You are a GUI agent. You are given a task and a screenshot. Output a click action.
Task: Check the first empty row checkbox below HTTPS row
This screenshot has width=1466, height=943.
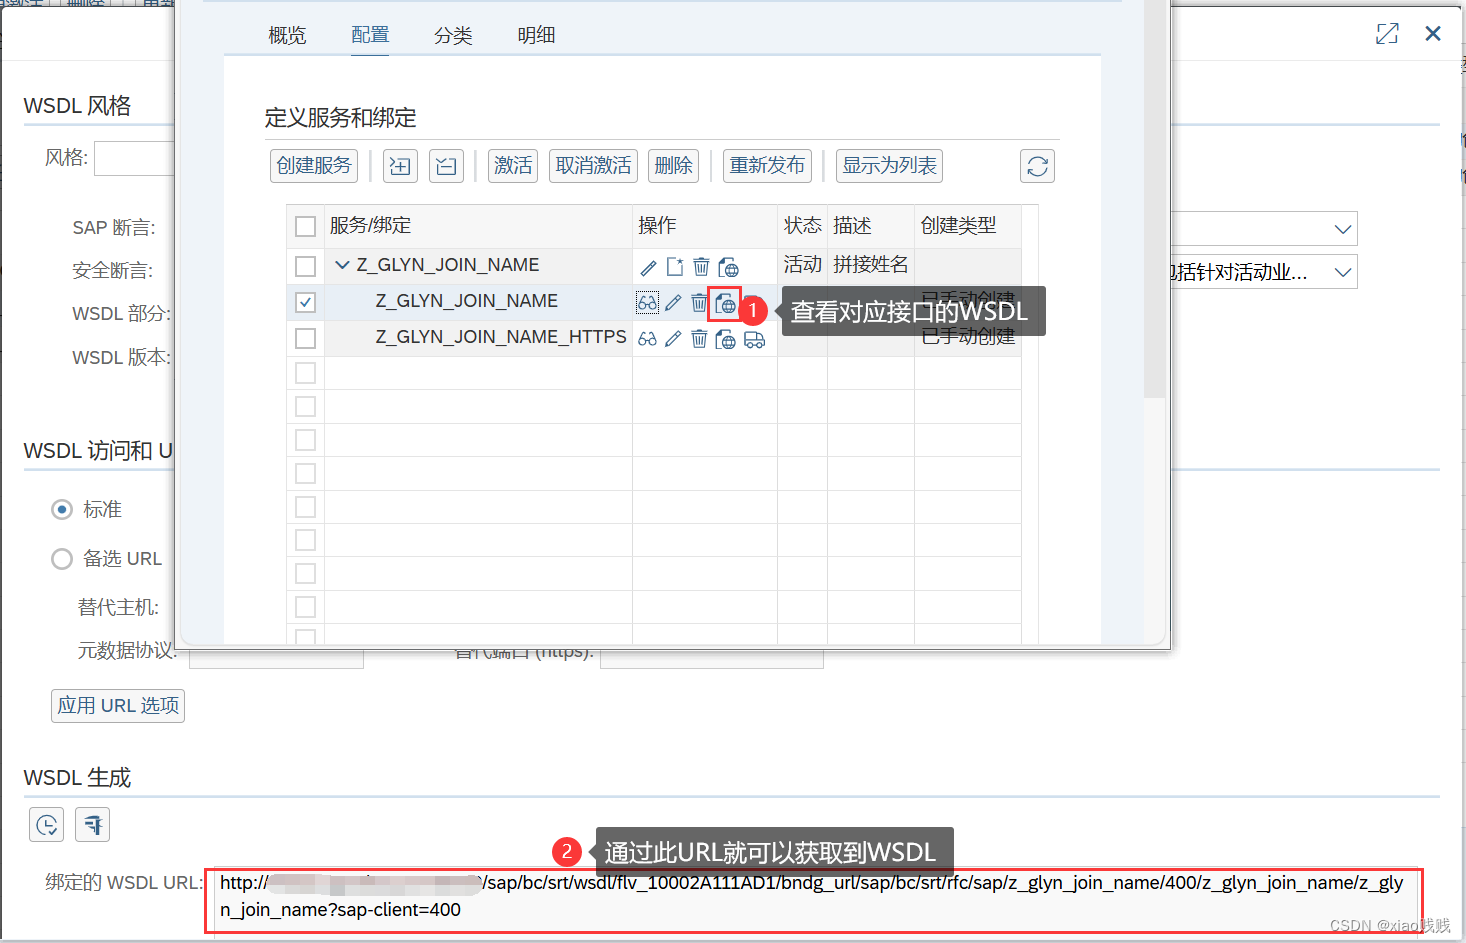(306, 373)
